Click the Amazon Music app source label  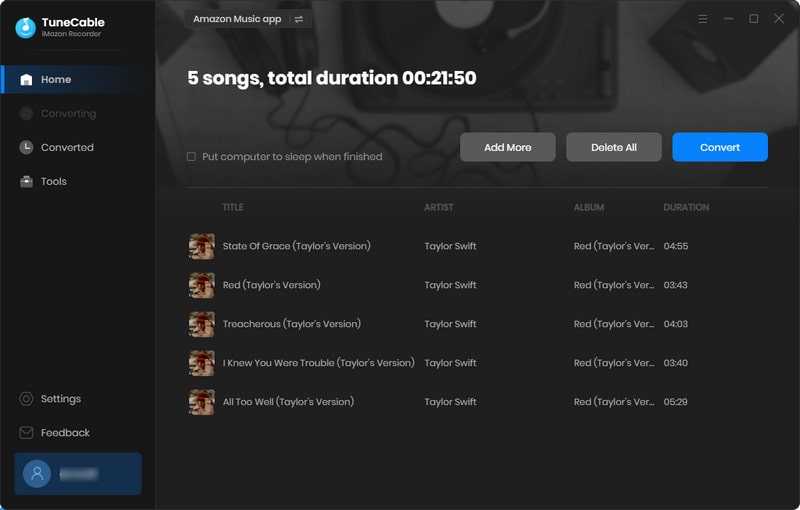(237, 19)
